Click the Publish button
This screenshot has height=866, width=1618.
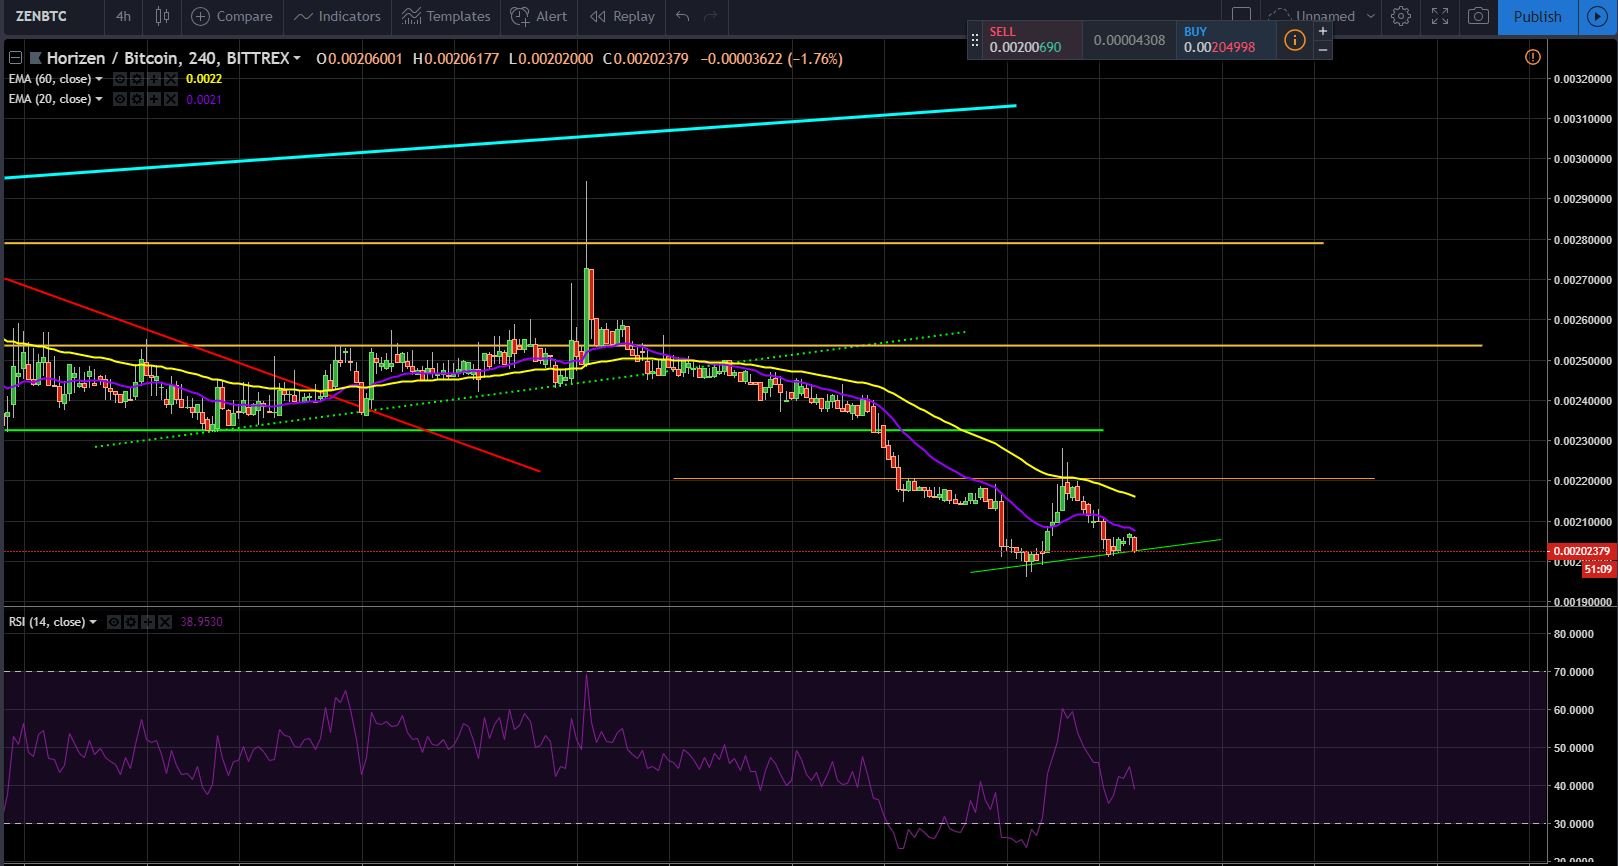[x=1537, y=16]
